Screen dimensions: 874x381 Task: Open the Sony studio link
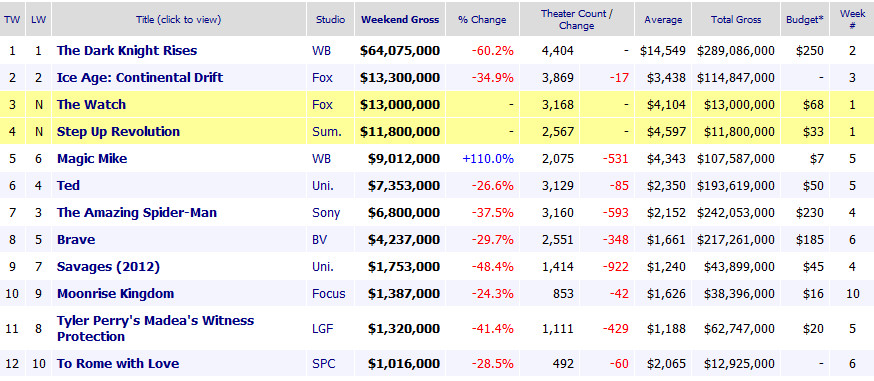click(326, 213)
